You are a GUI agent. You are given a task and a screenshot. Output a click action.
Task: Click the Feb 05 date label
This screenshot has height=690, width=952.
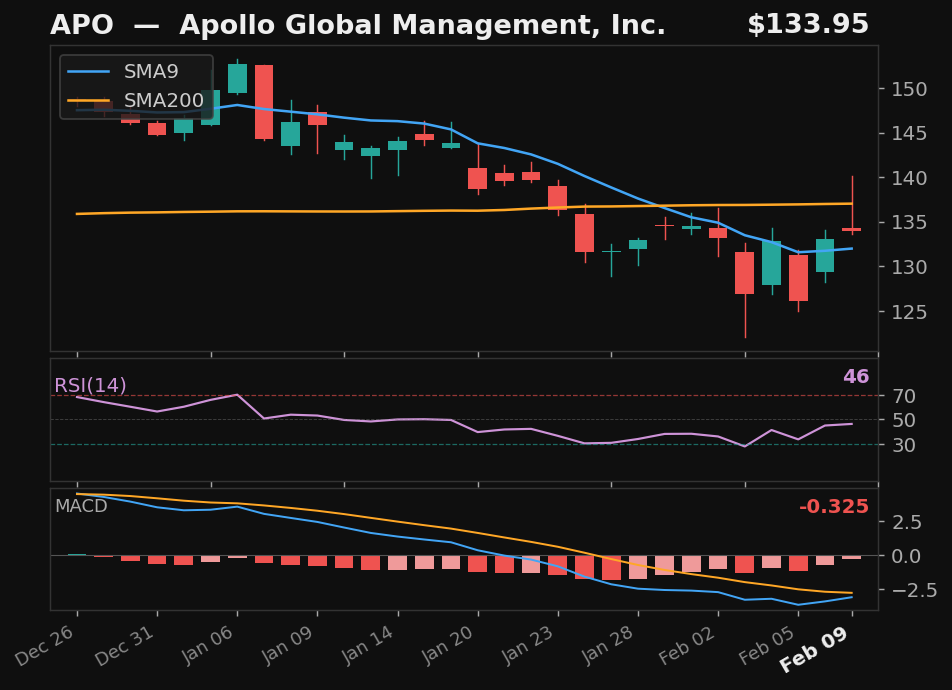767,645
